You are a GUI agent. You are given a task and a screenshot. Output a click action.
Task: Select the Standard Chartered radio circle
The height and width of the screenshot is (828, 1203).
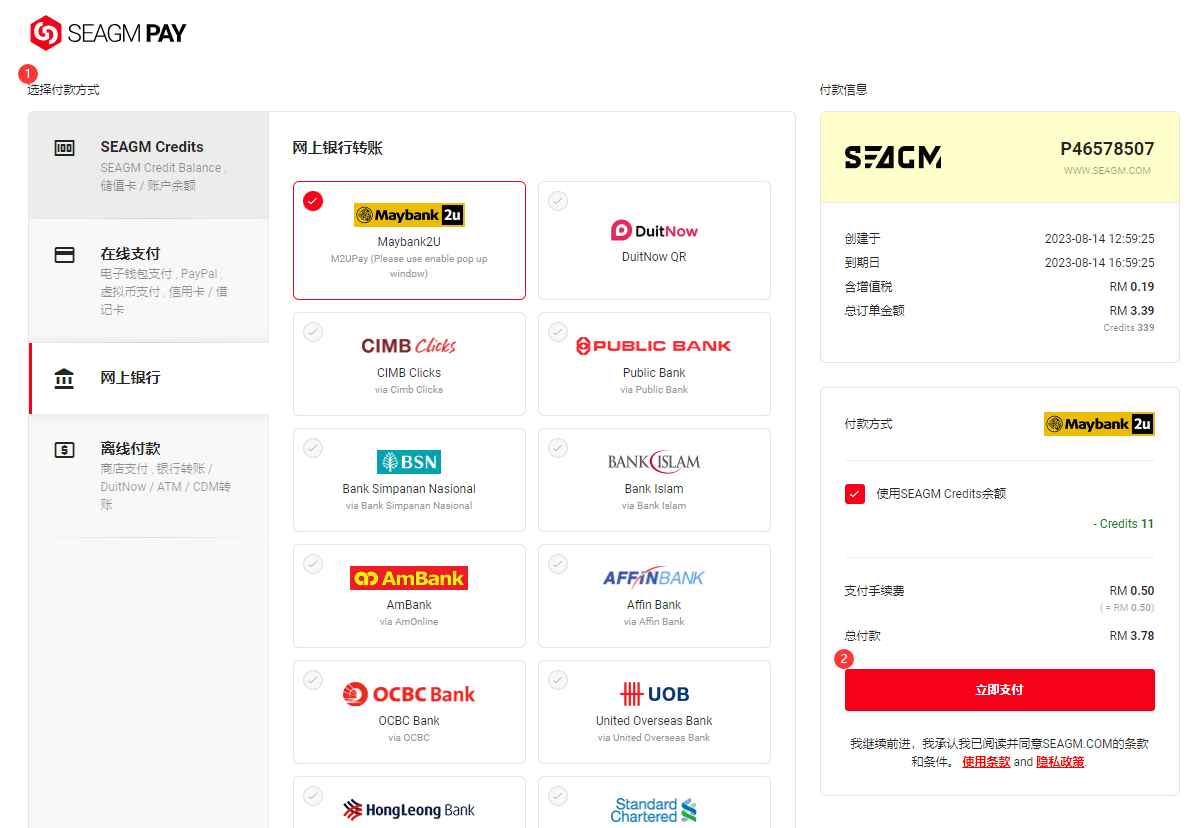point(558,796)
